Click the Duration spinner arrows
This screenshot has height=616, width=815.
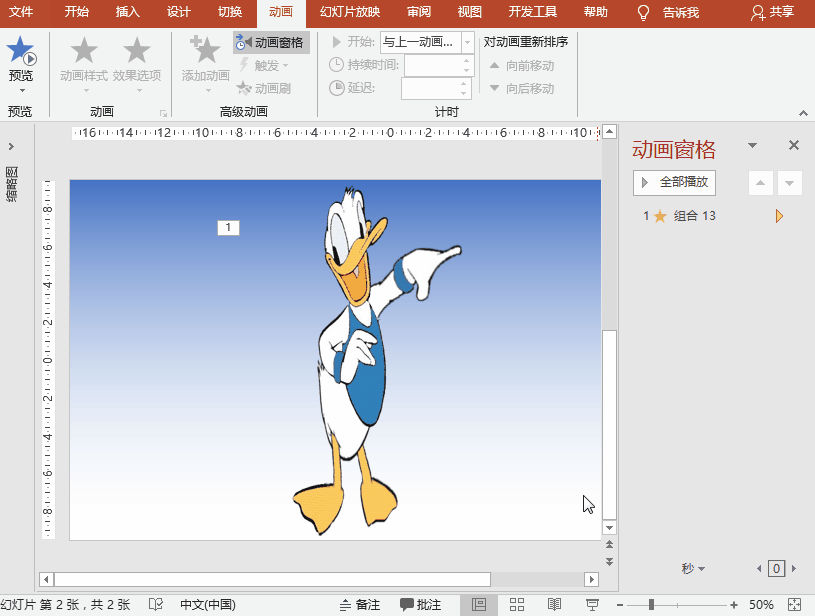coord(466,65)
